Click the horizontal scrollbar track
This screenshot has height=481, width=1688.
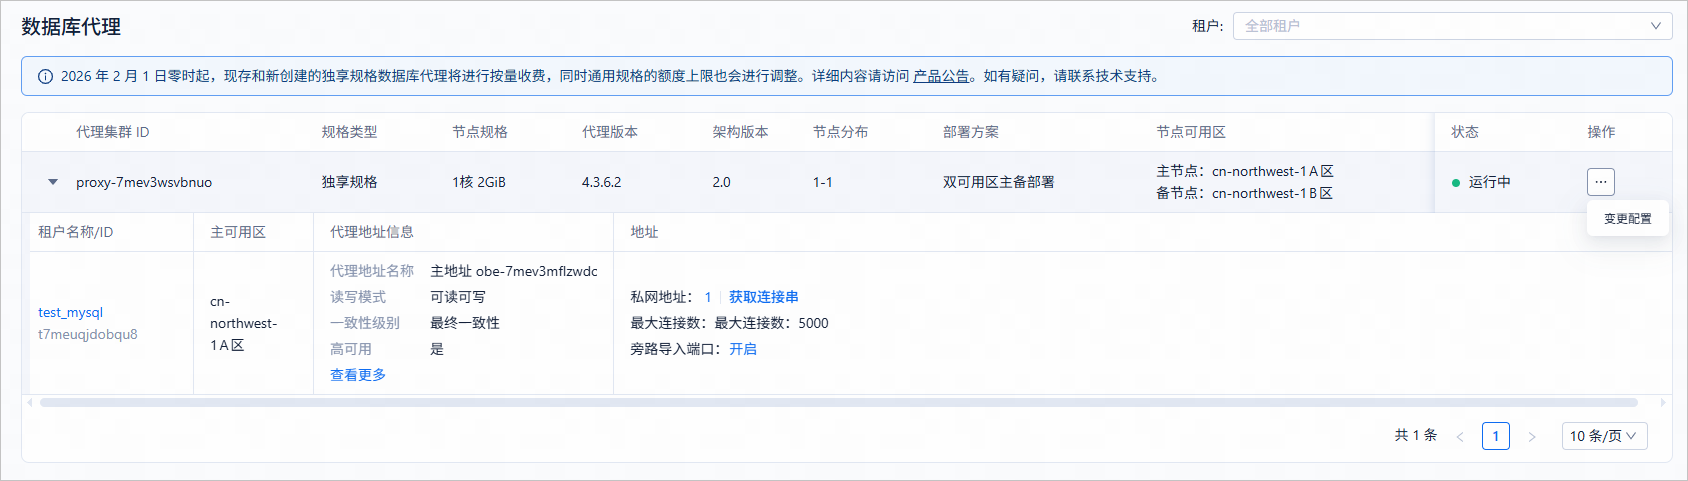coord(838,403)
